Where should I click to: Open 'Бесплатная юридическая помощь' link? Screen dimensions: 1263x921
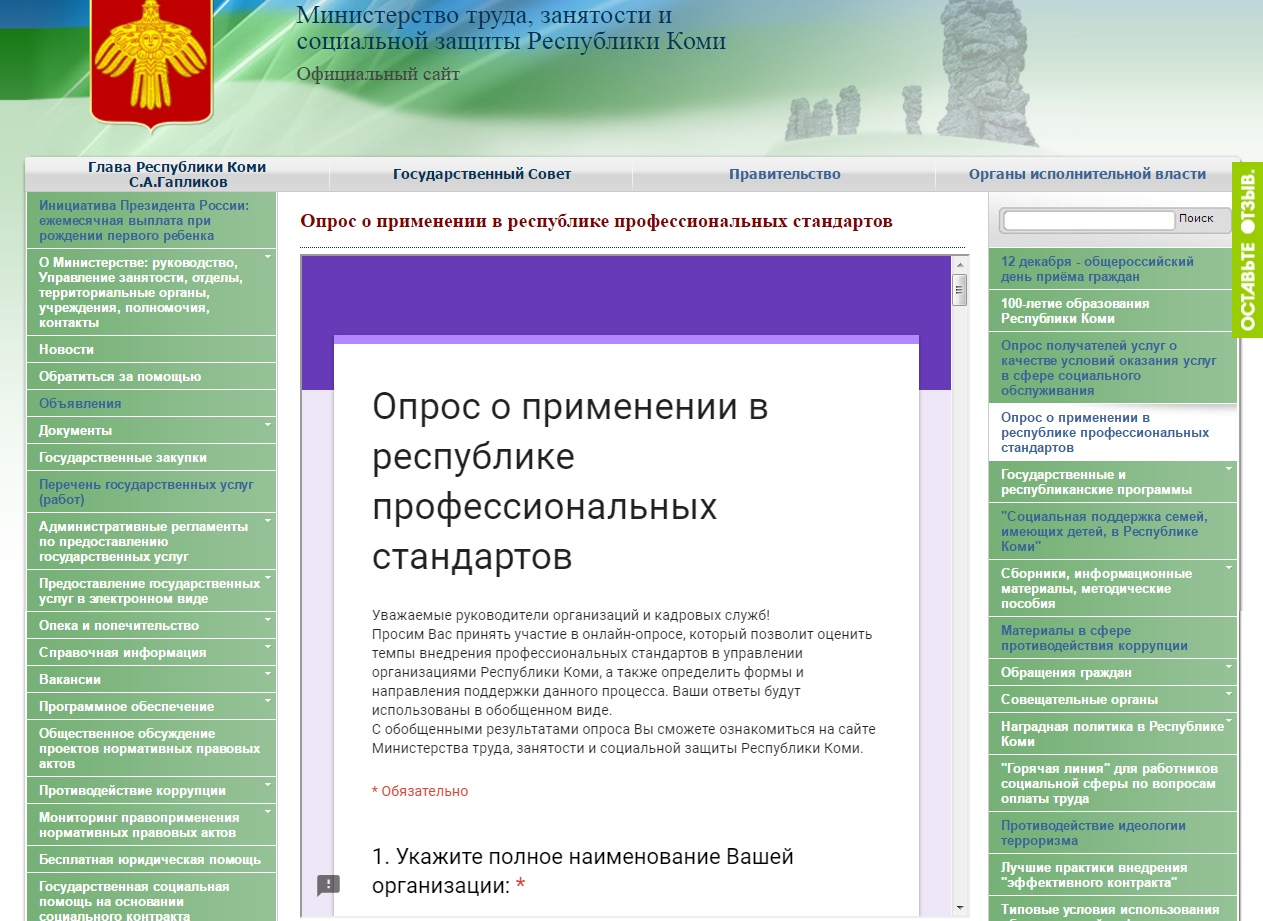(151, 860)
